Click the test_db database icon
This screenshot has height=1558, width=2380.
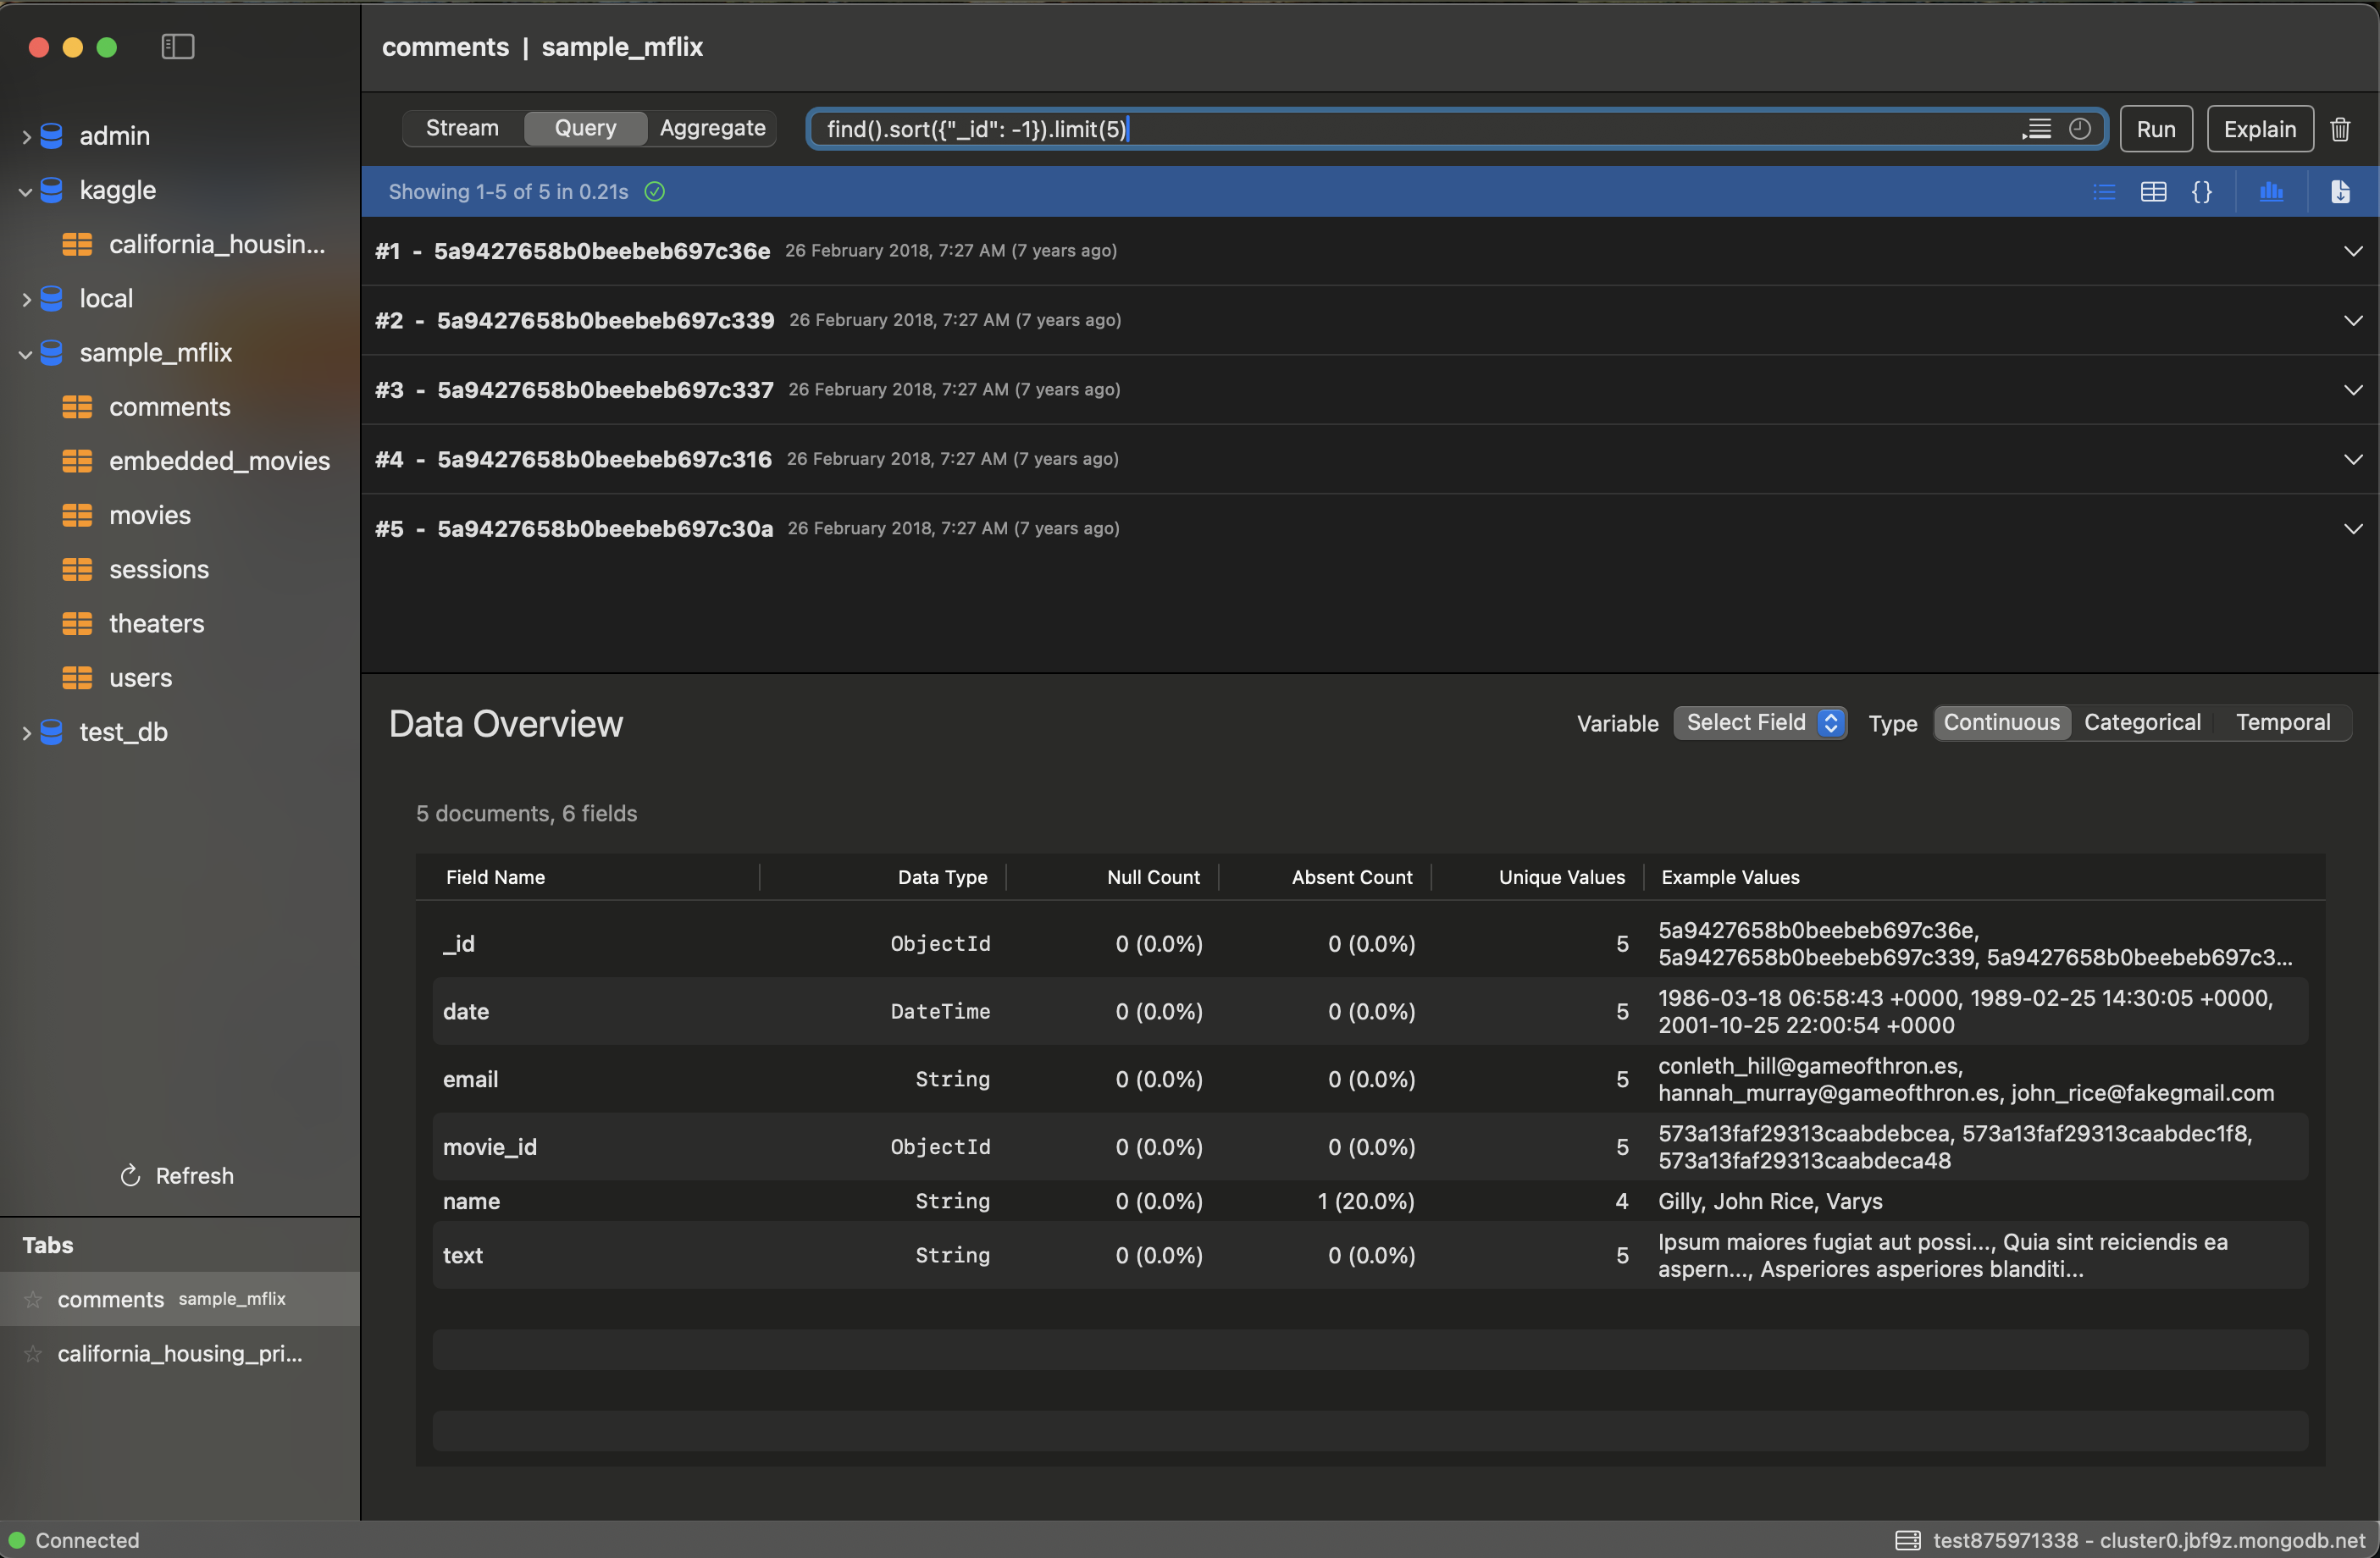52,732
